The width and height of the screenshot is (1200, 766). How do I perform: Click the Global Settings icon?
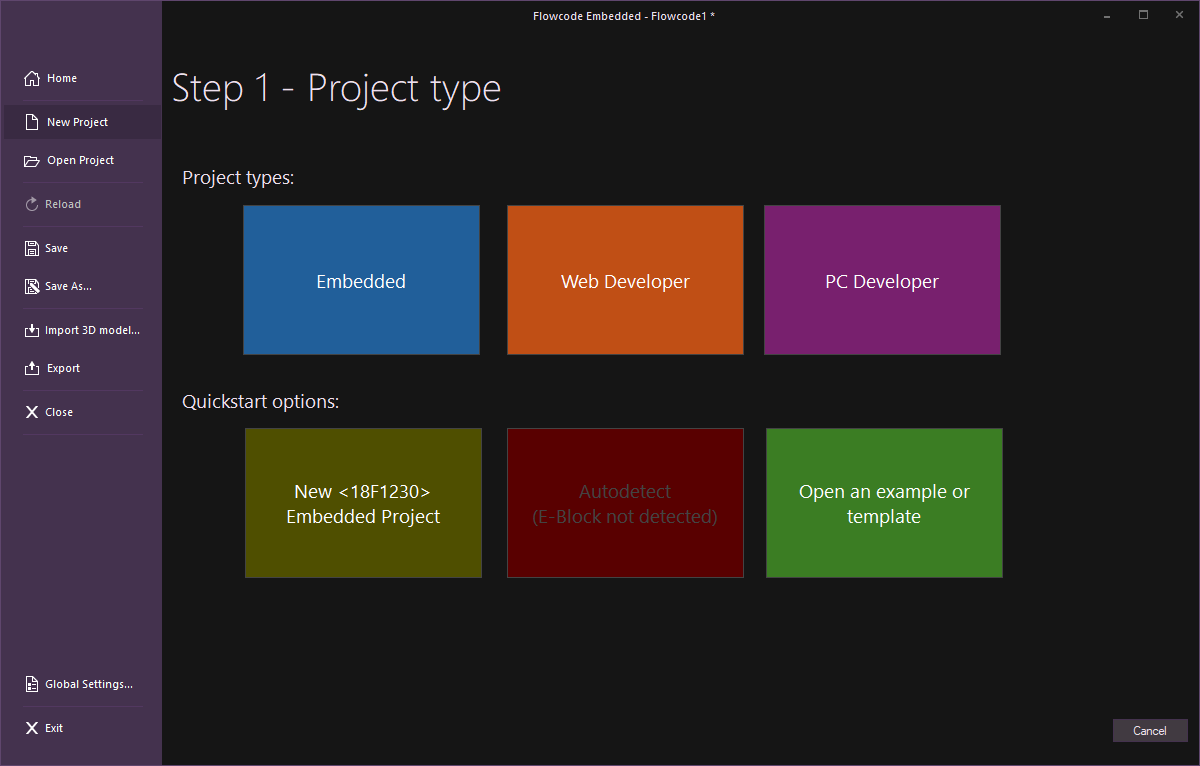coord(32,684)
